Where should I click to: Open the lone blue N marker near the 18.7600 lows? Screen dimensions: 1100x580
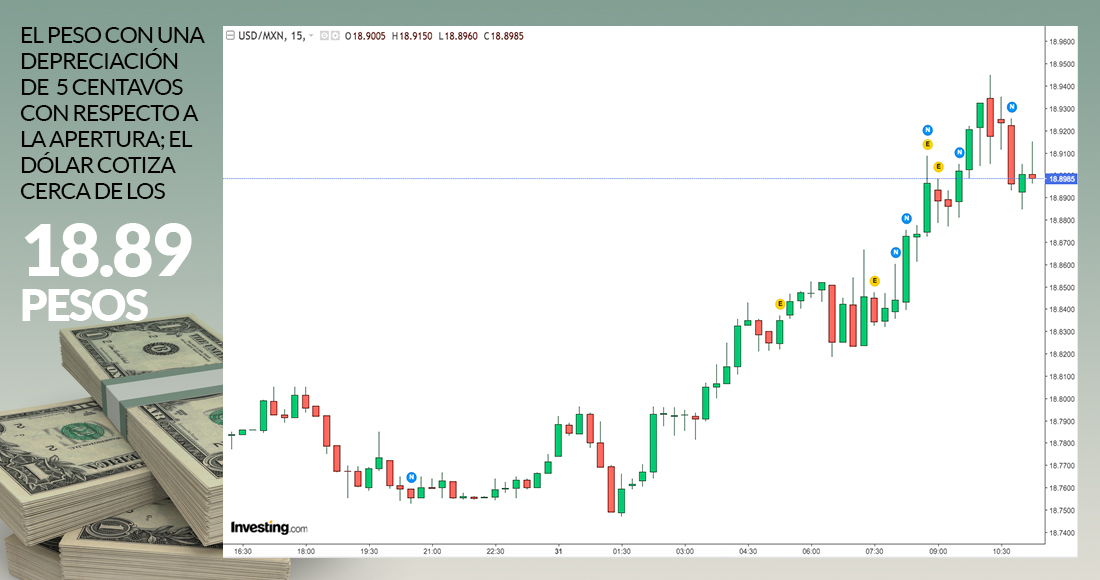click(411, 477)
